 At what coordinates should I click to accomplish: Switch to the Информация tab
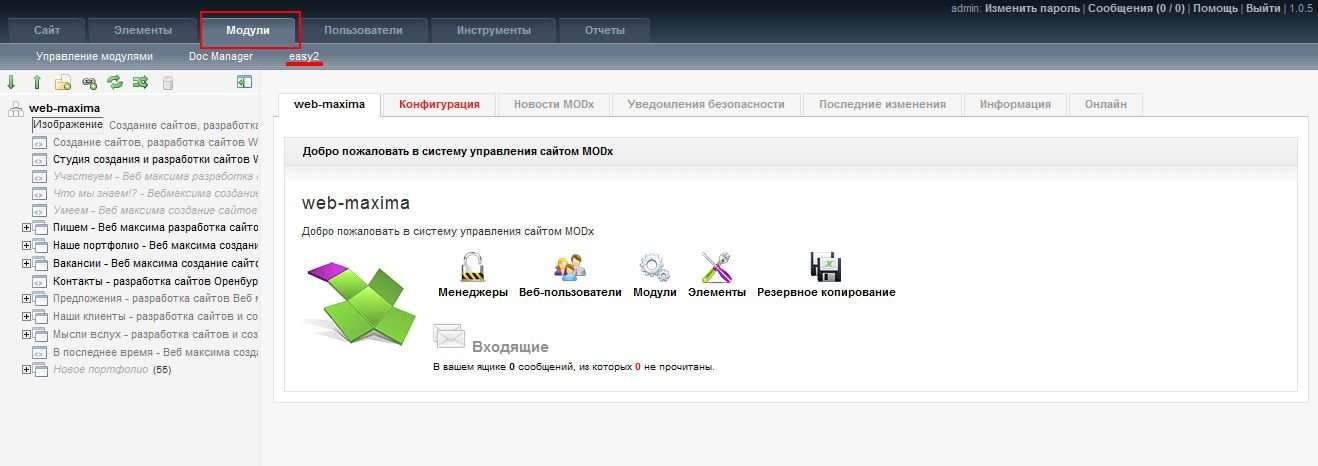point(1015,104)
